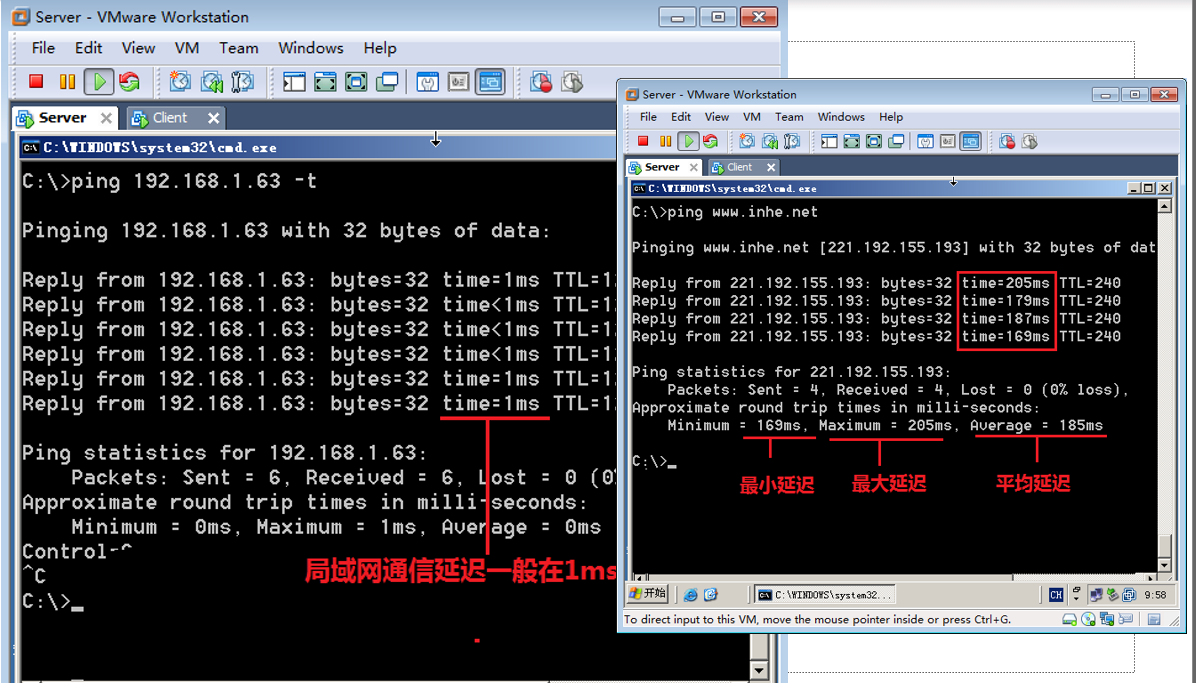This screenshot has width=1196, height=683.
Task: Toggle the CH input language indicator
Action: pyautogui.click(x=1056, y=595)
